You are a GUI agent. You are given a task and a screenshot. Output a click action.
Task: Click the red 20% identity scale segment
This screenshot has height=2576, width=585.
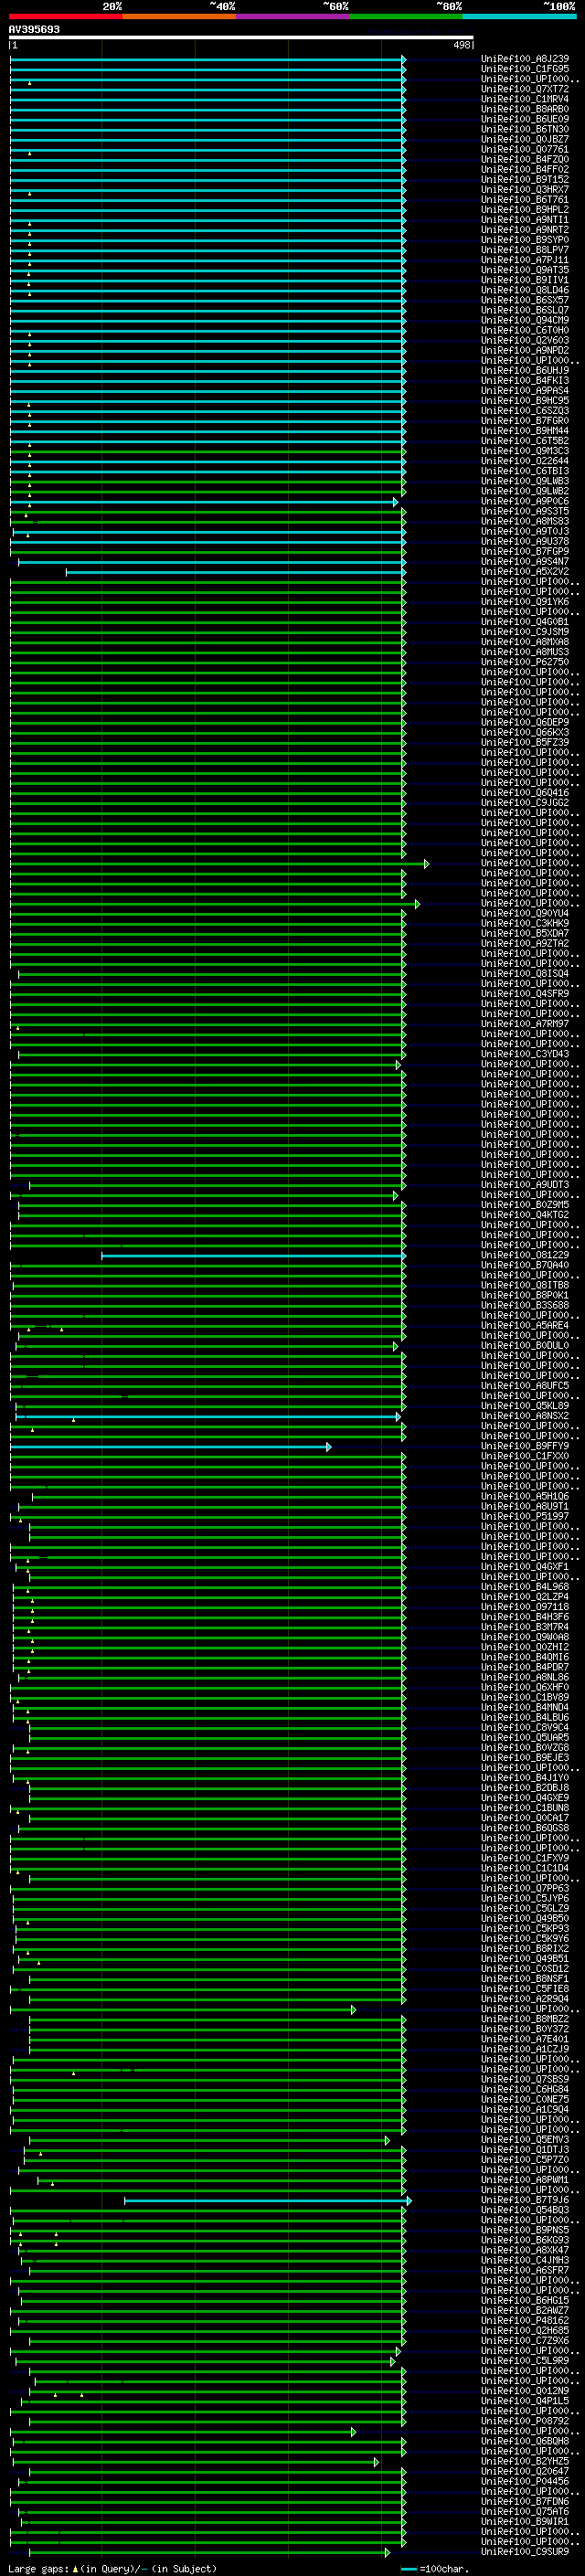(x=66, y=17)
